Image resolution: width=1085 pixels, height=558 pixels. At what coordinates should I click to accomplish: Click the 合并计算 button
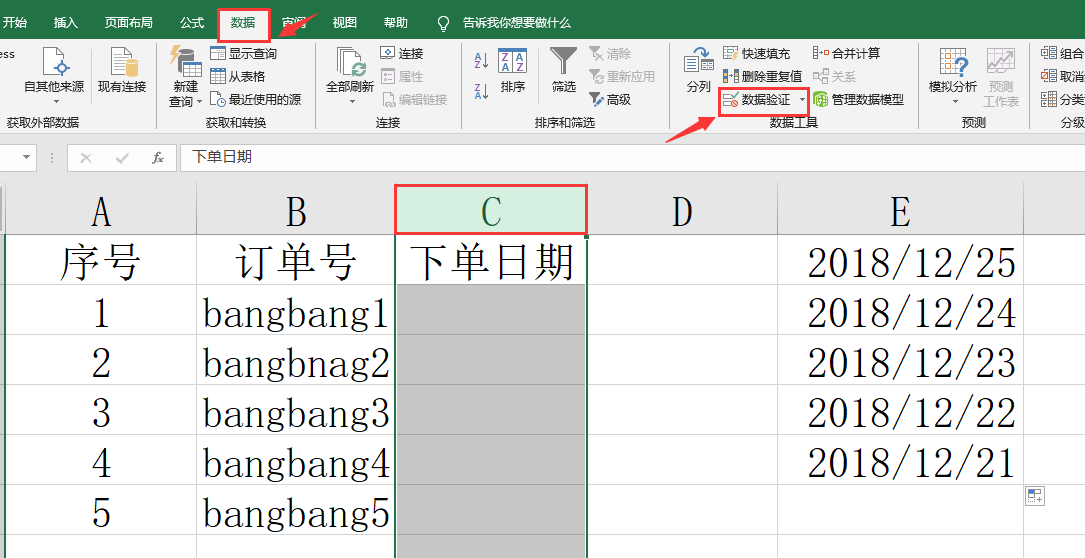pyautogui.click(x=846, y=53)
